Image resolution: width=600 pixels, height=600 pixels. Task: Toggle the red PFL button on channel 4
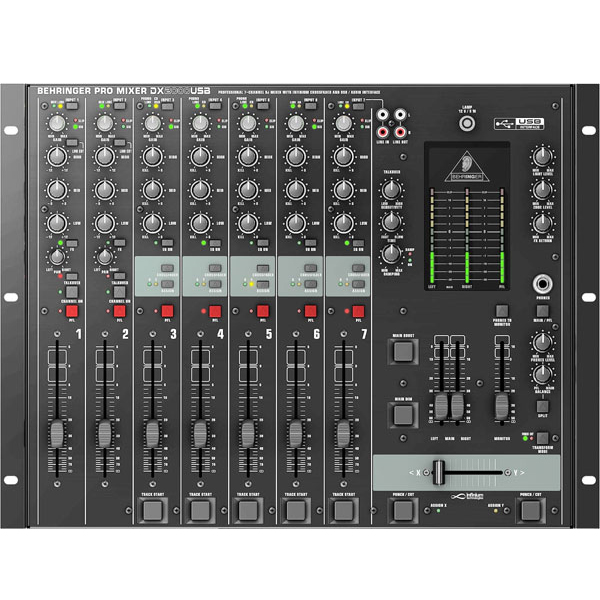point(215,311)
